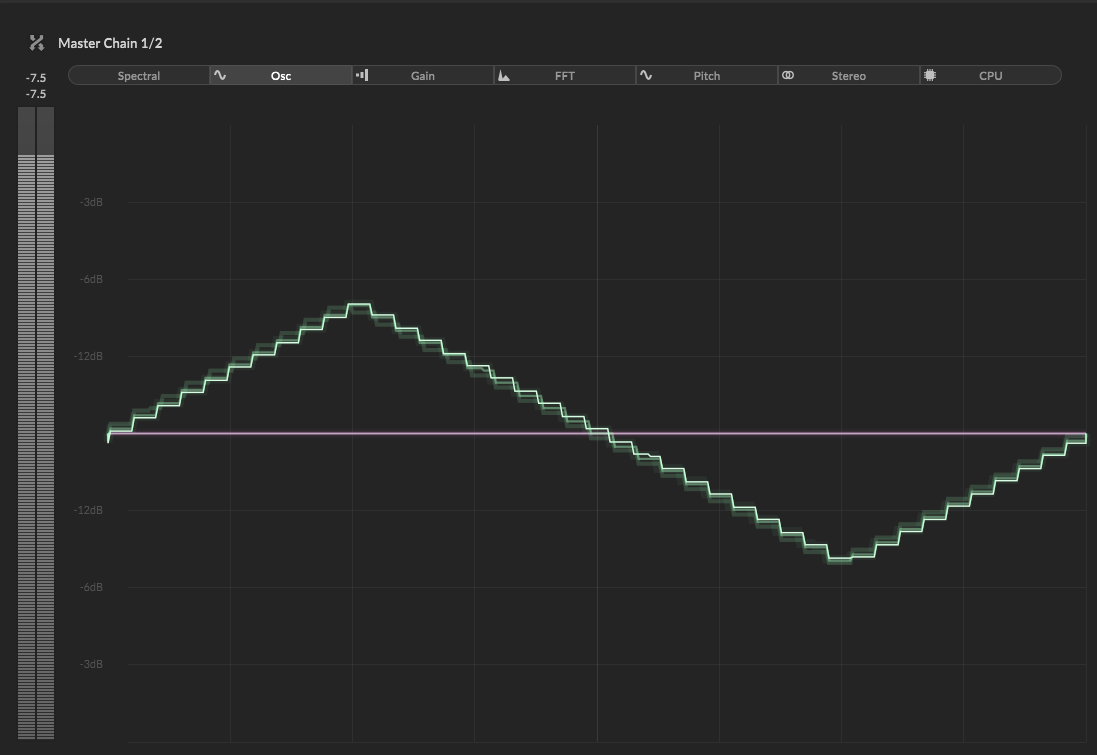Click the right channel level meter
The width and height of the screenshot is (1097, 755).
click(45, 440)
